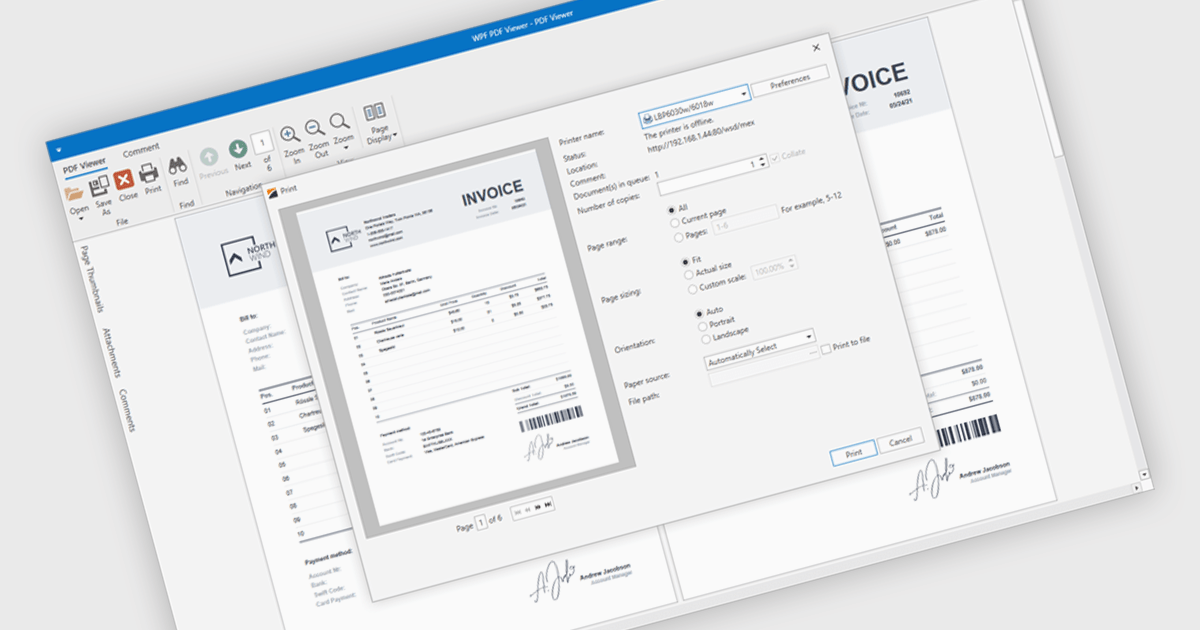Click the Save As icon
This screenshot has height=630, width=1200.
[x=100, y=186]
